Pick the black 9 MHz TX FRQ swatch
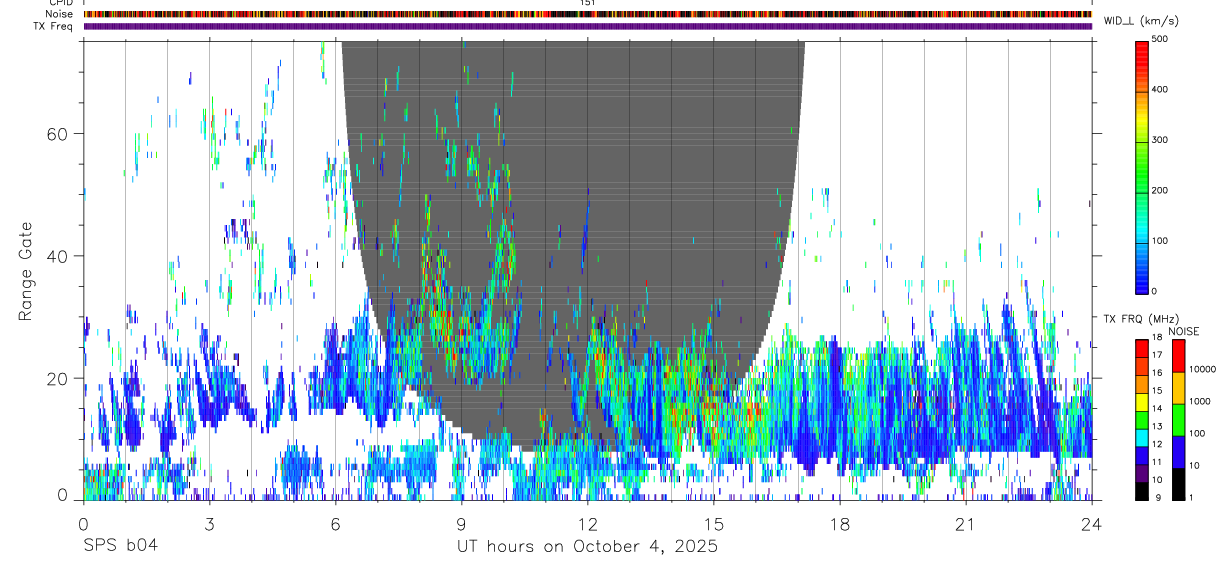1228x567 pixels. [1142, 491]
